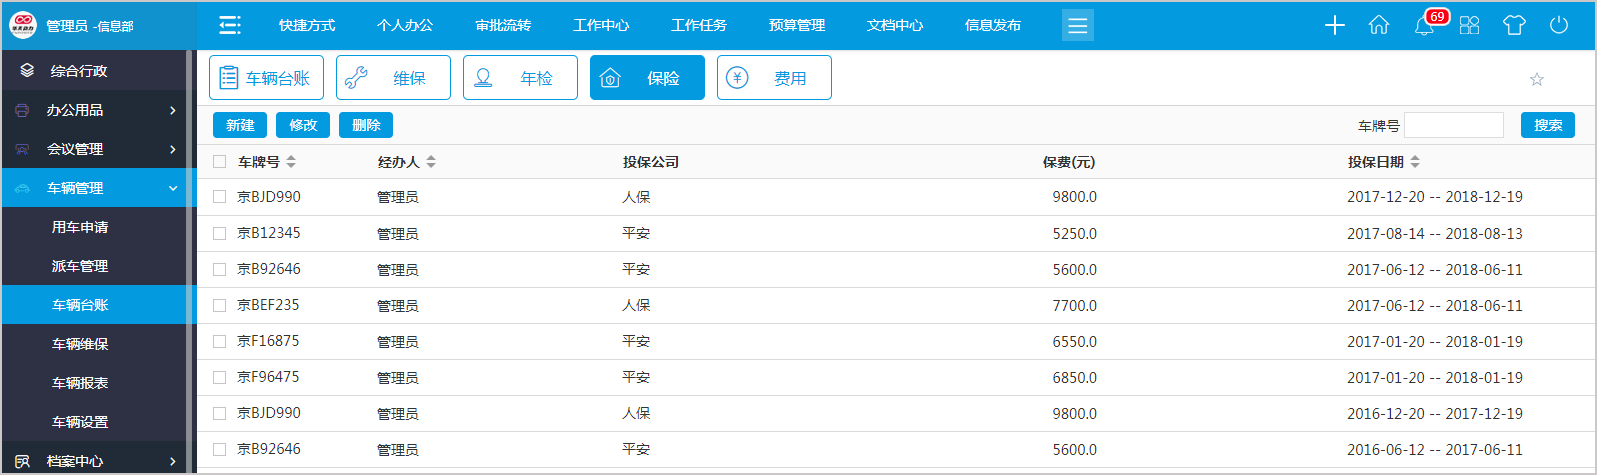Open the 预算管理 top menu
Viewport: 1597px width, 475px height.
(x=797, y=26)
